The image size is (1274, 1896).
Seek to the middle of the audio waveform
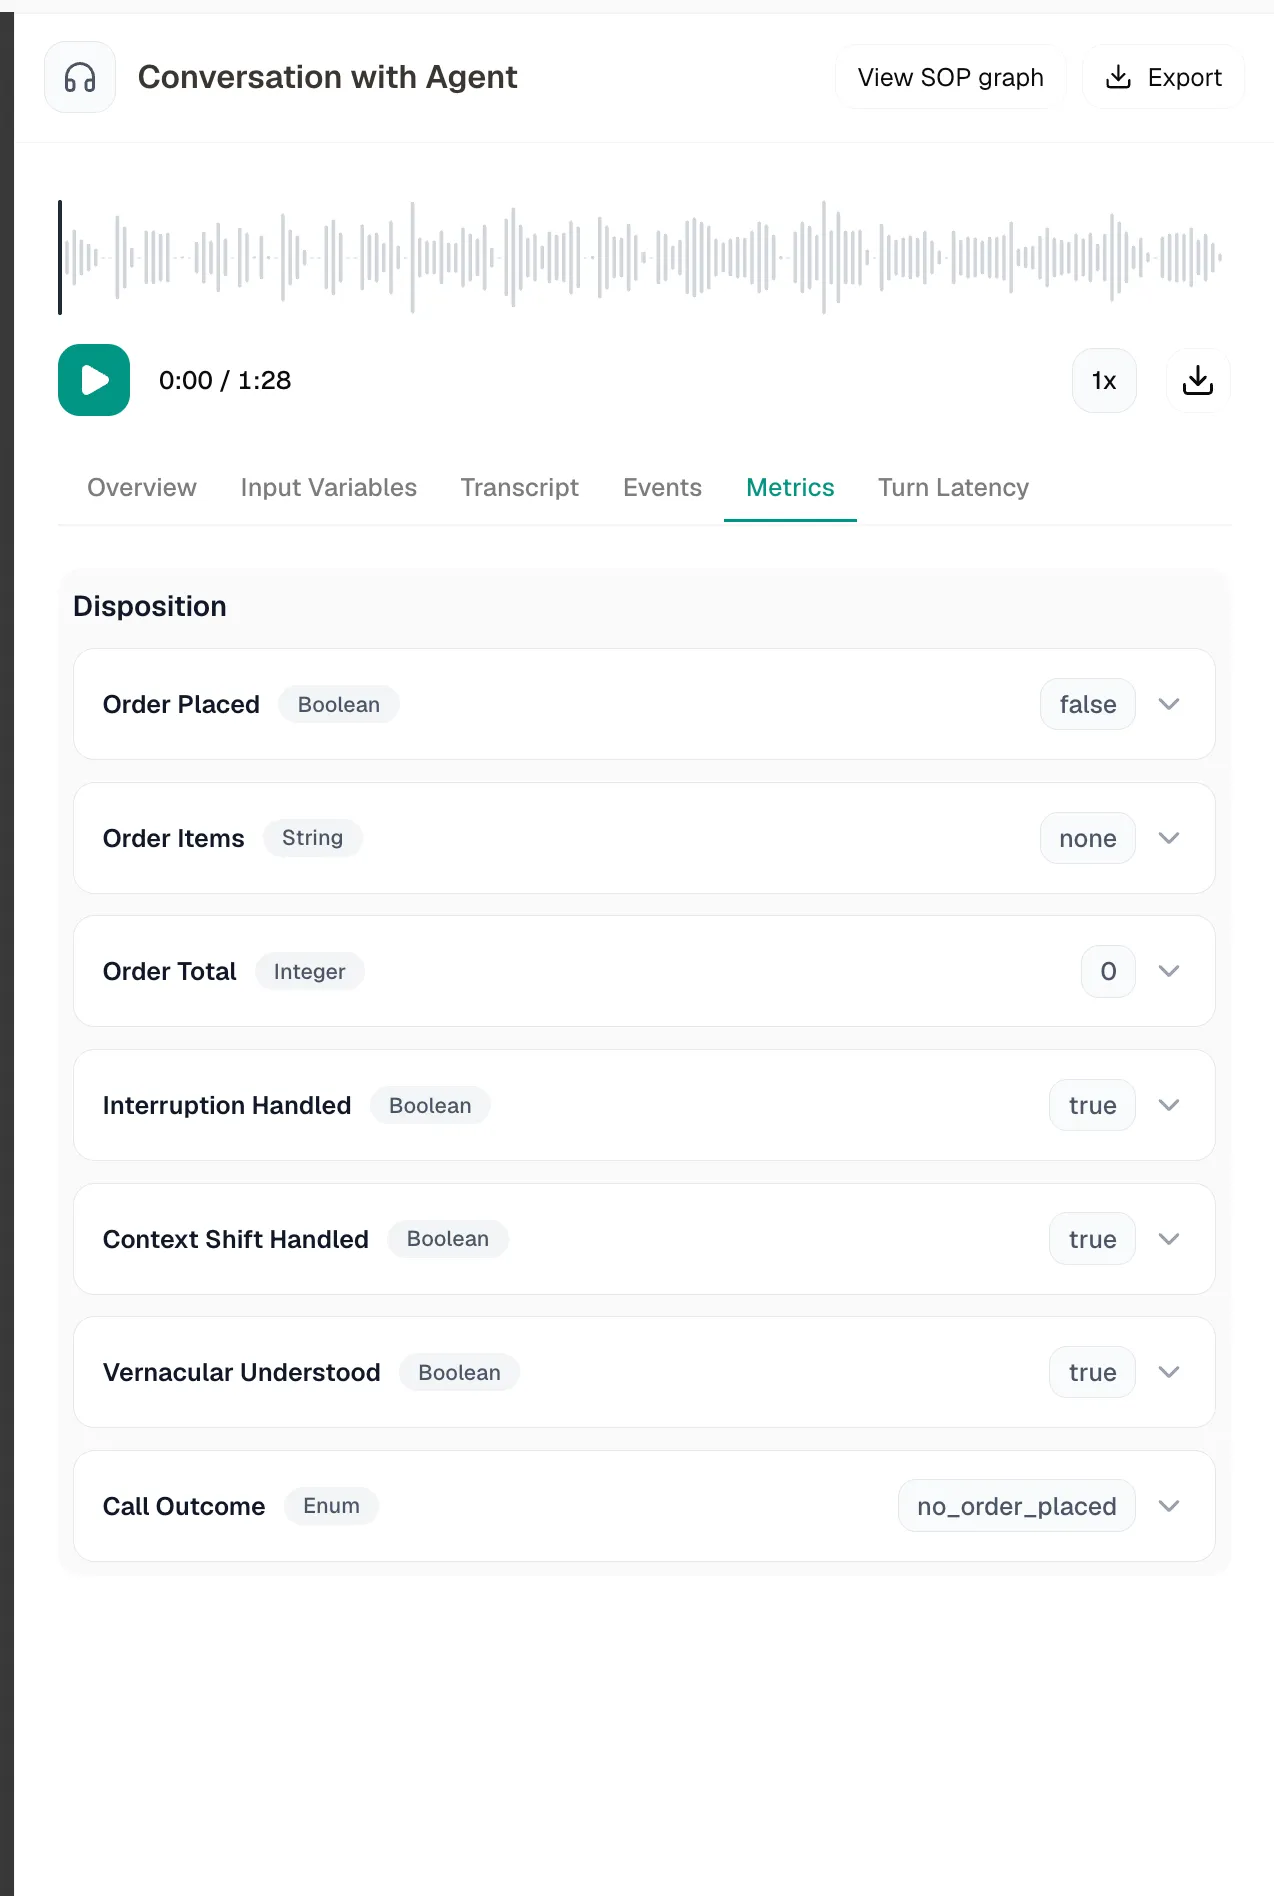[x=641, y=257]
